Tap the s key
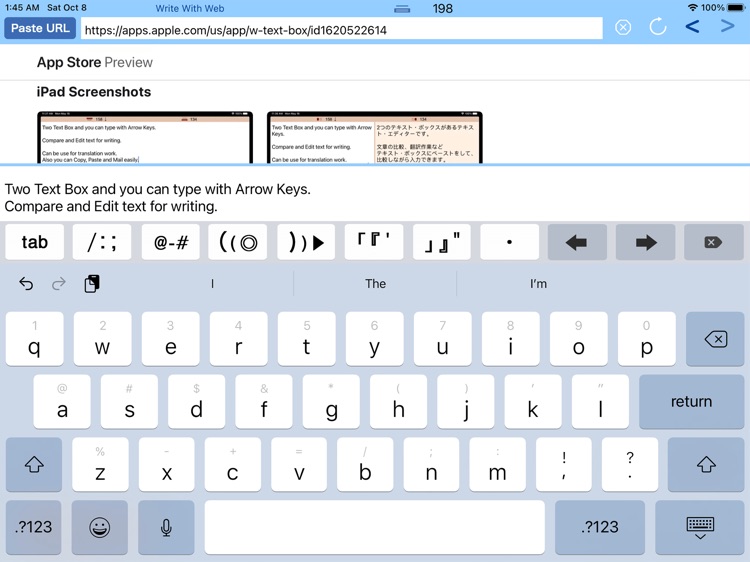 coord(129,402)
